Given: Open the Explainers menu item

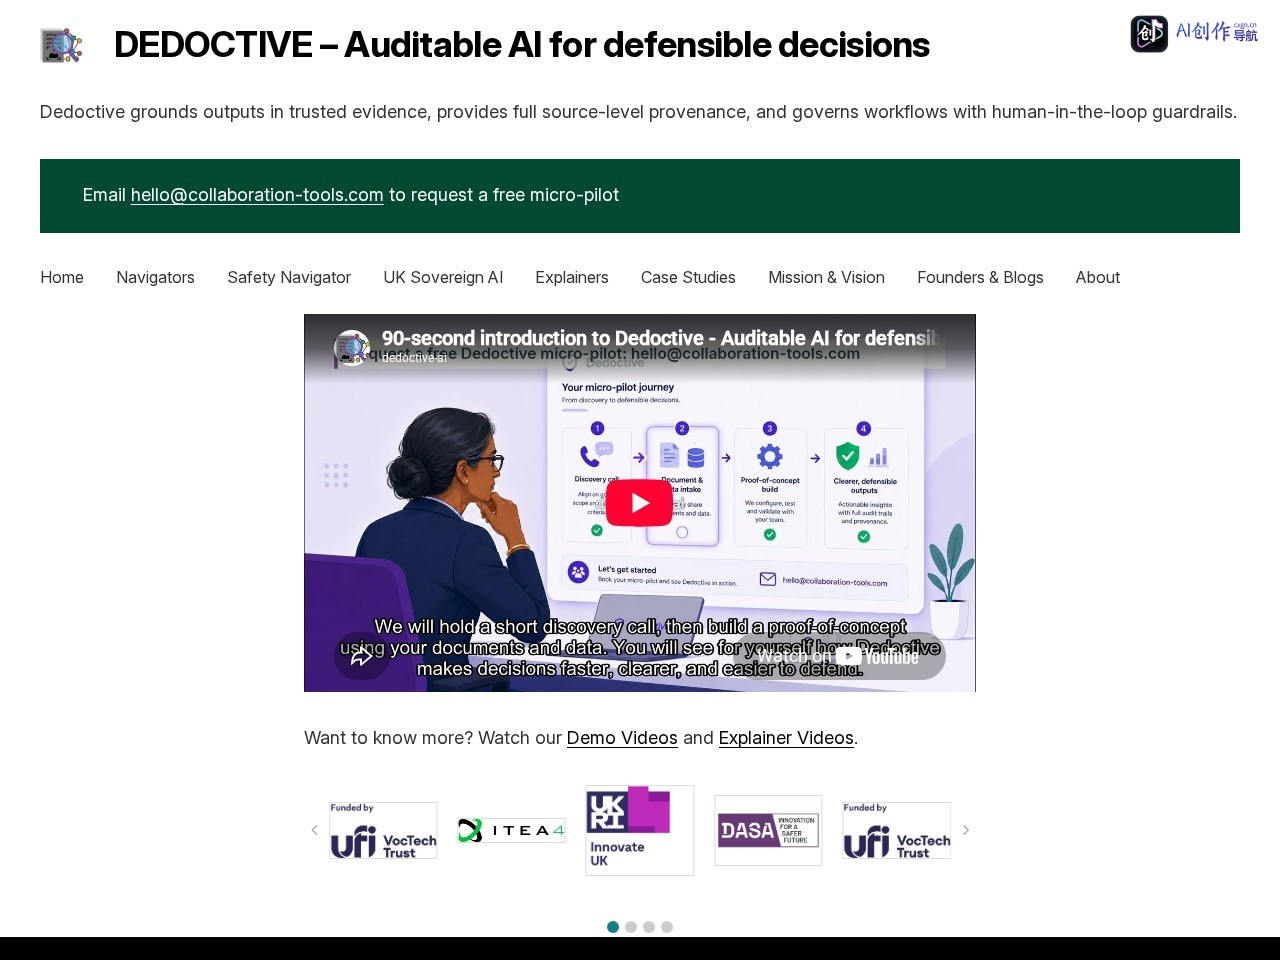Looking at the screenshot, I should (572, 277).
